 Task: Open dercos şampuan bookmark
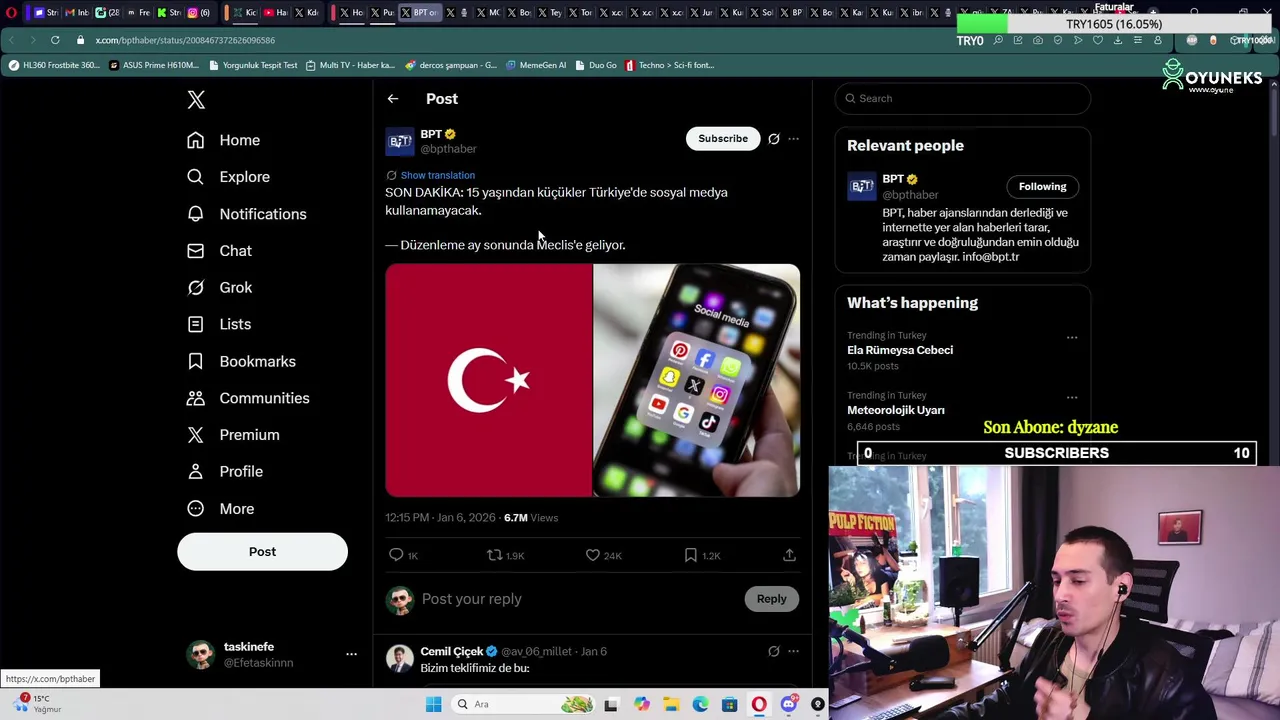point(450,65)
